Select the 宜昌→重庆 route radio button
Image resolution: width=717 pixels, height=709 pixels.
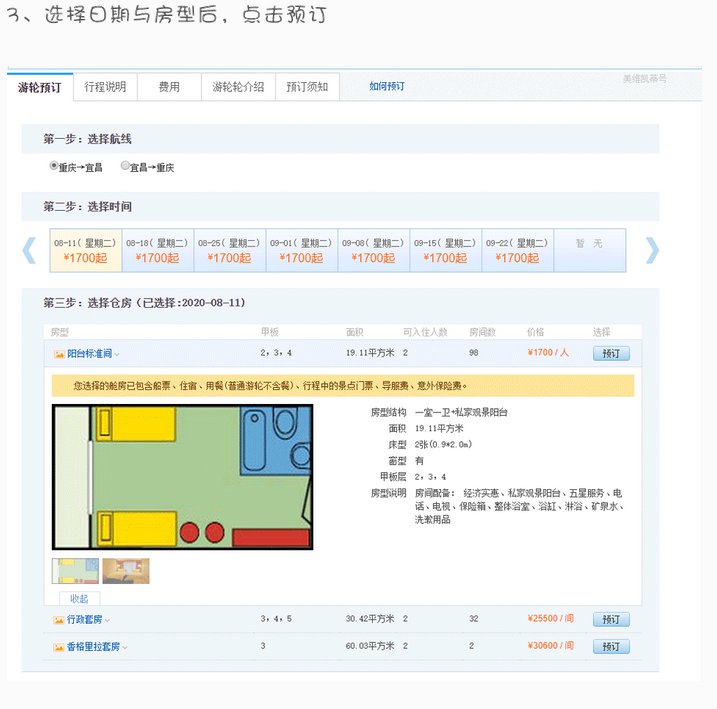click(125, 167)
